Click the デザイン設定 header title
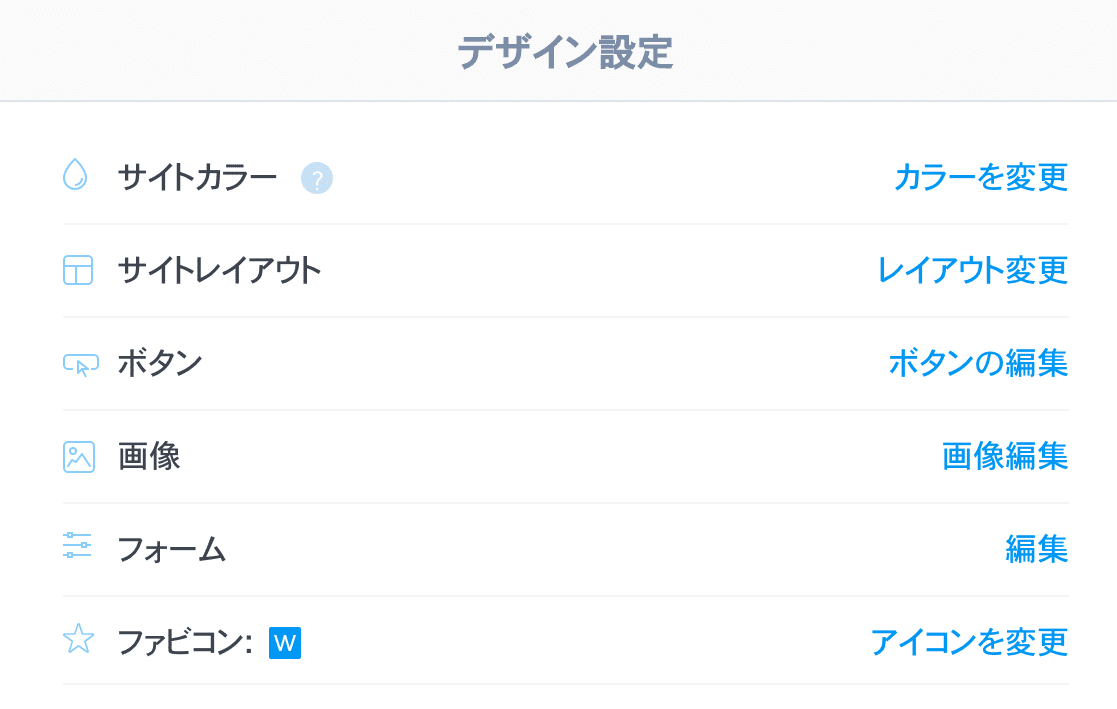This screenshot has height=709, width=1117. pos(565,52)
